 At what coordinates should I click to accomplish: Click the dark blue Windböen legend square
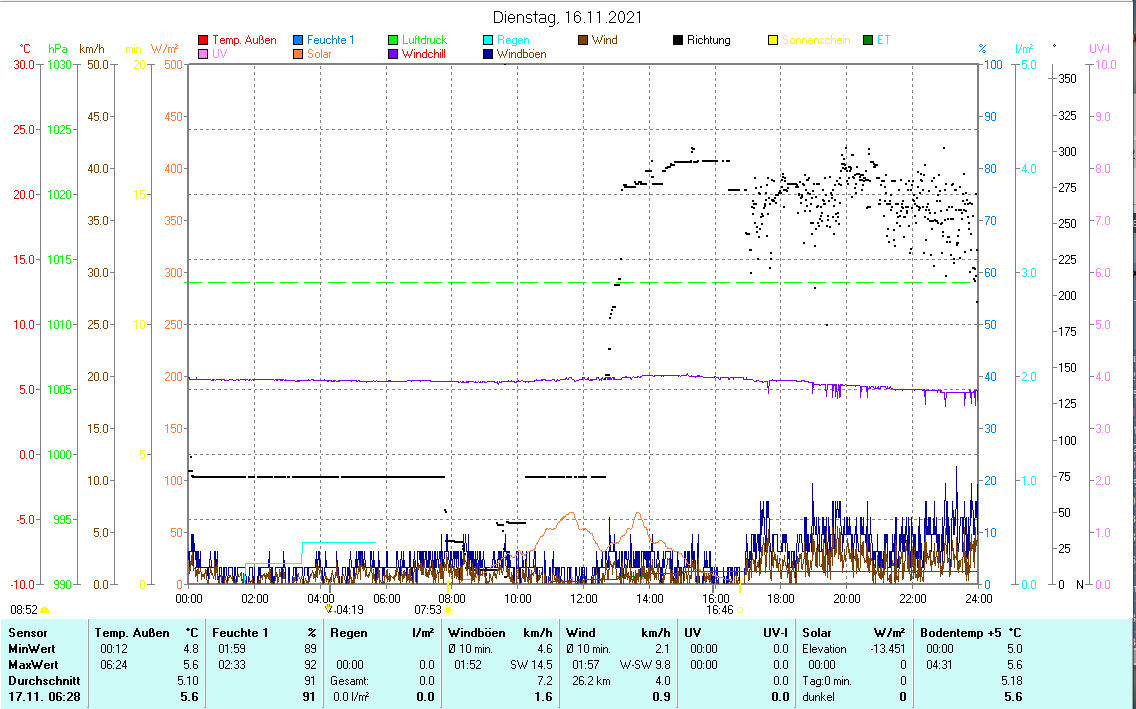pos(488,55)
